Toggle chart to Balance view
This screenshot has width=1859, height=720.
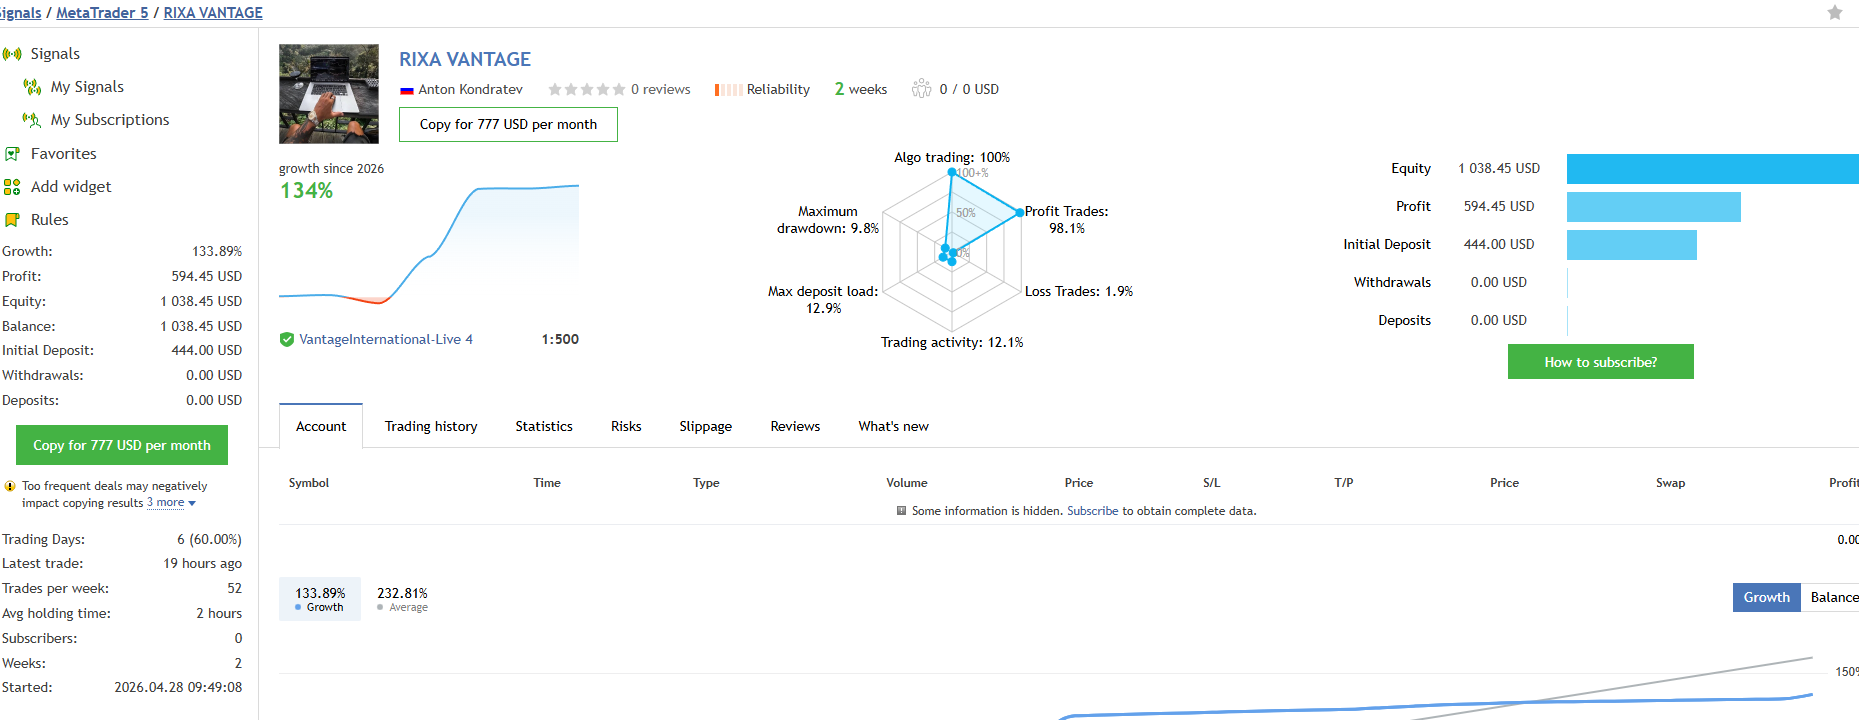pos(1831,597)
